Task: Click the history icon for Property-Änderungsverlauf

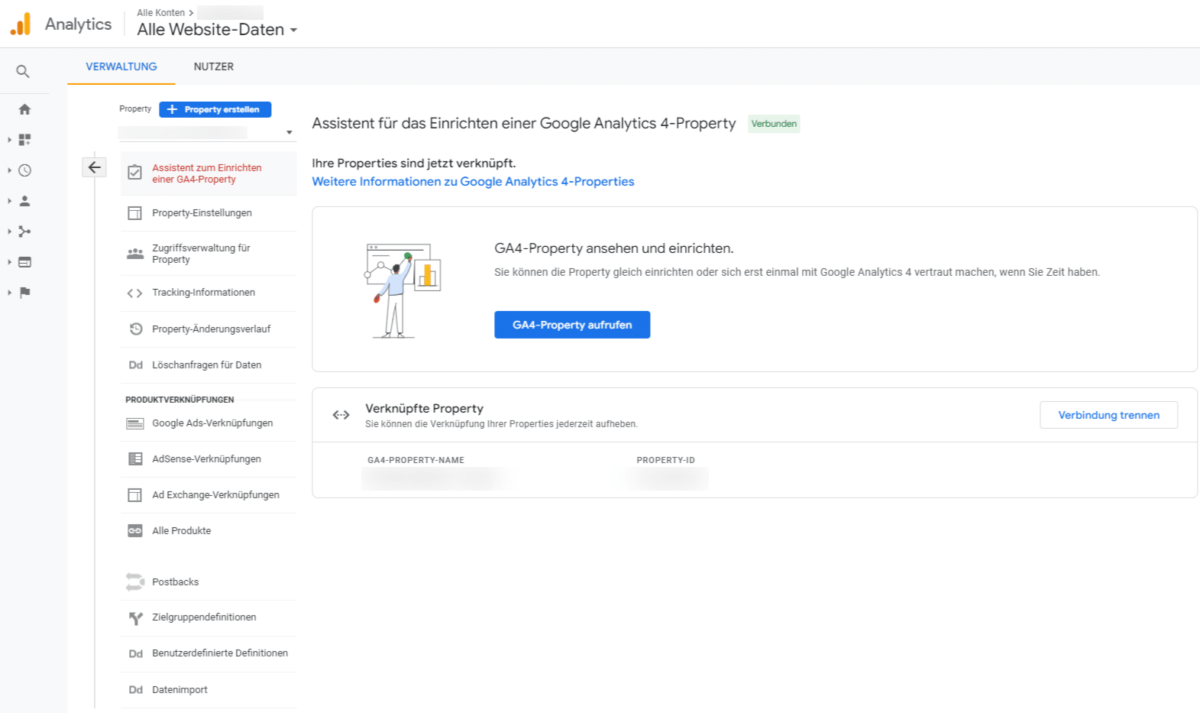Action: click(135, 329)
